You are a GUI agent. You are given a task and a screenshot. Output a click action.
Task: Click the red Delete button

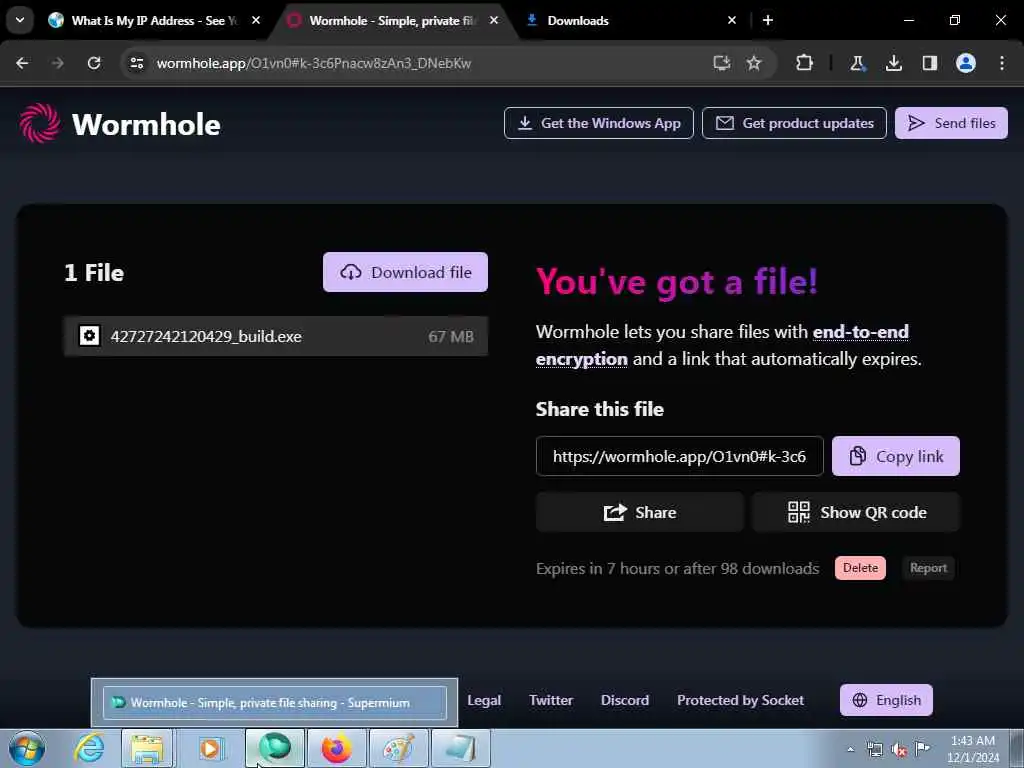click(x=860, y=568)
